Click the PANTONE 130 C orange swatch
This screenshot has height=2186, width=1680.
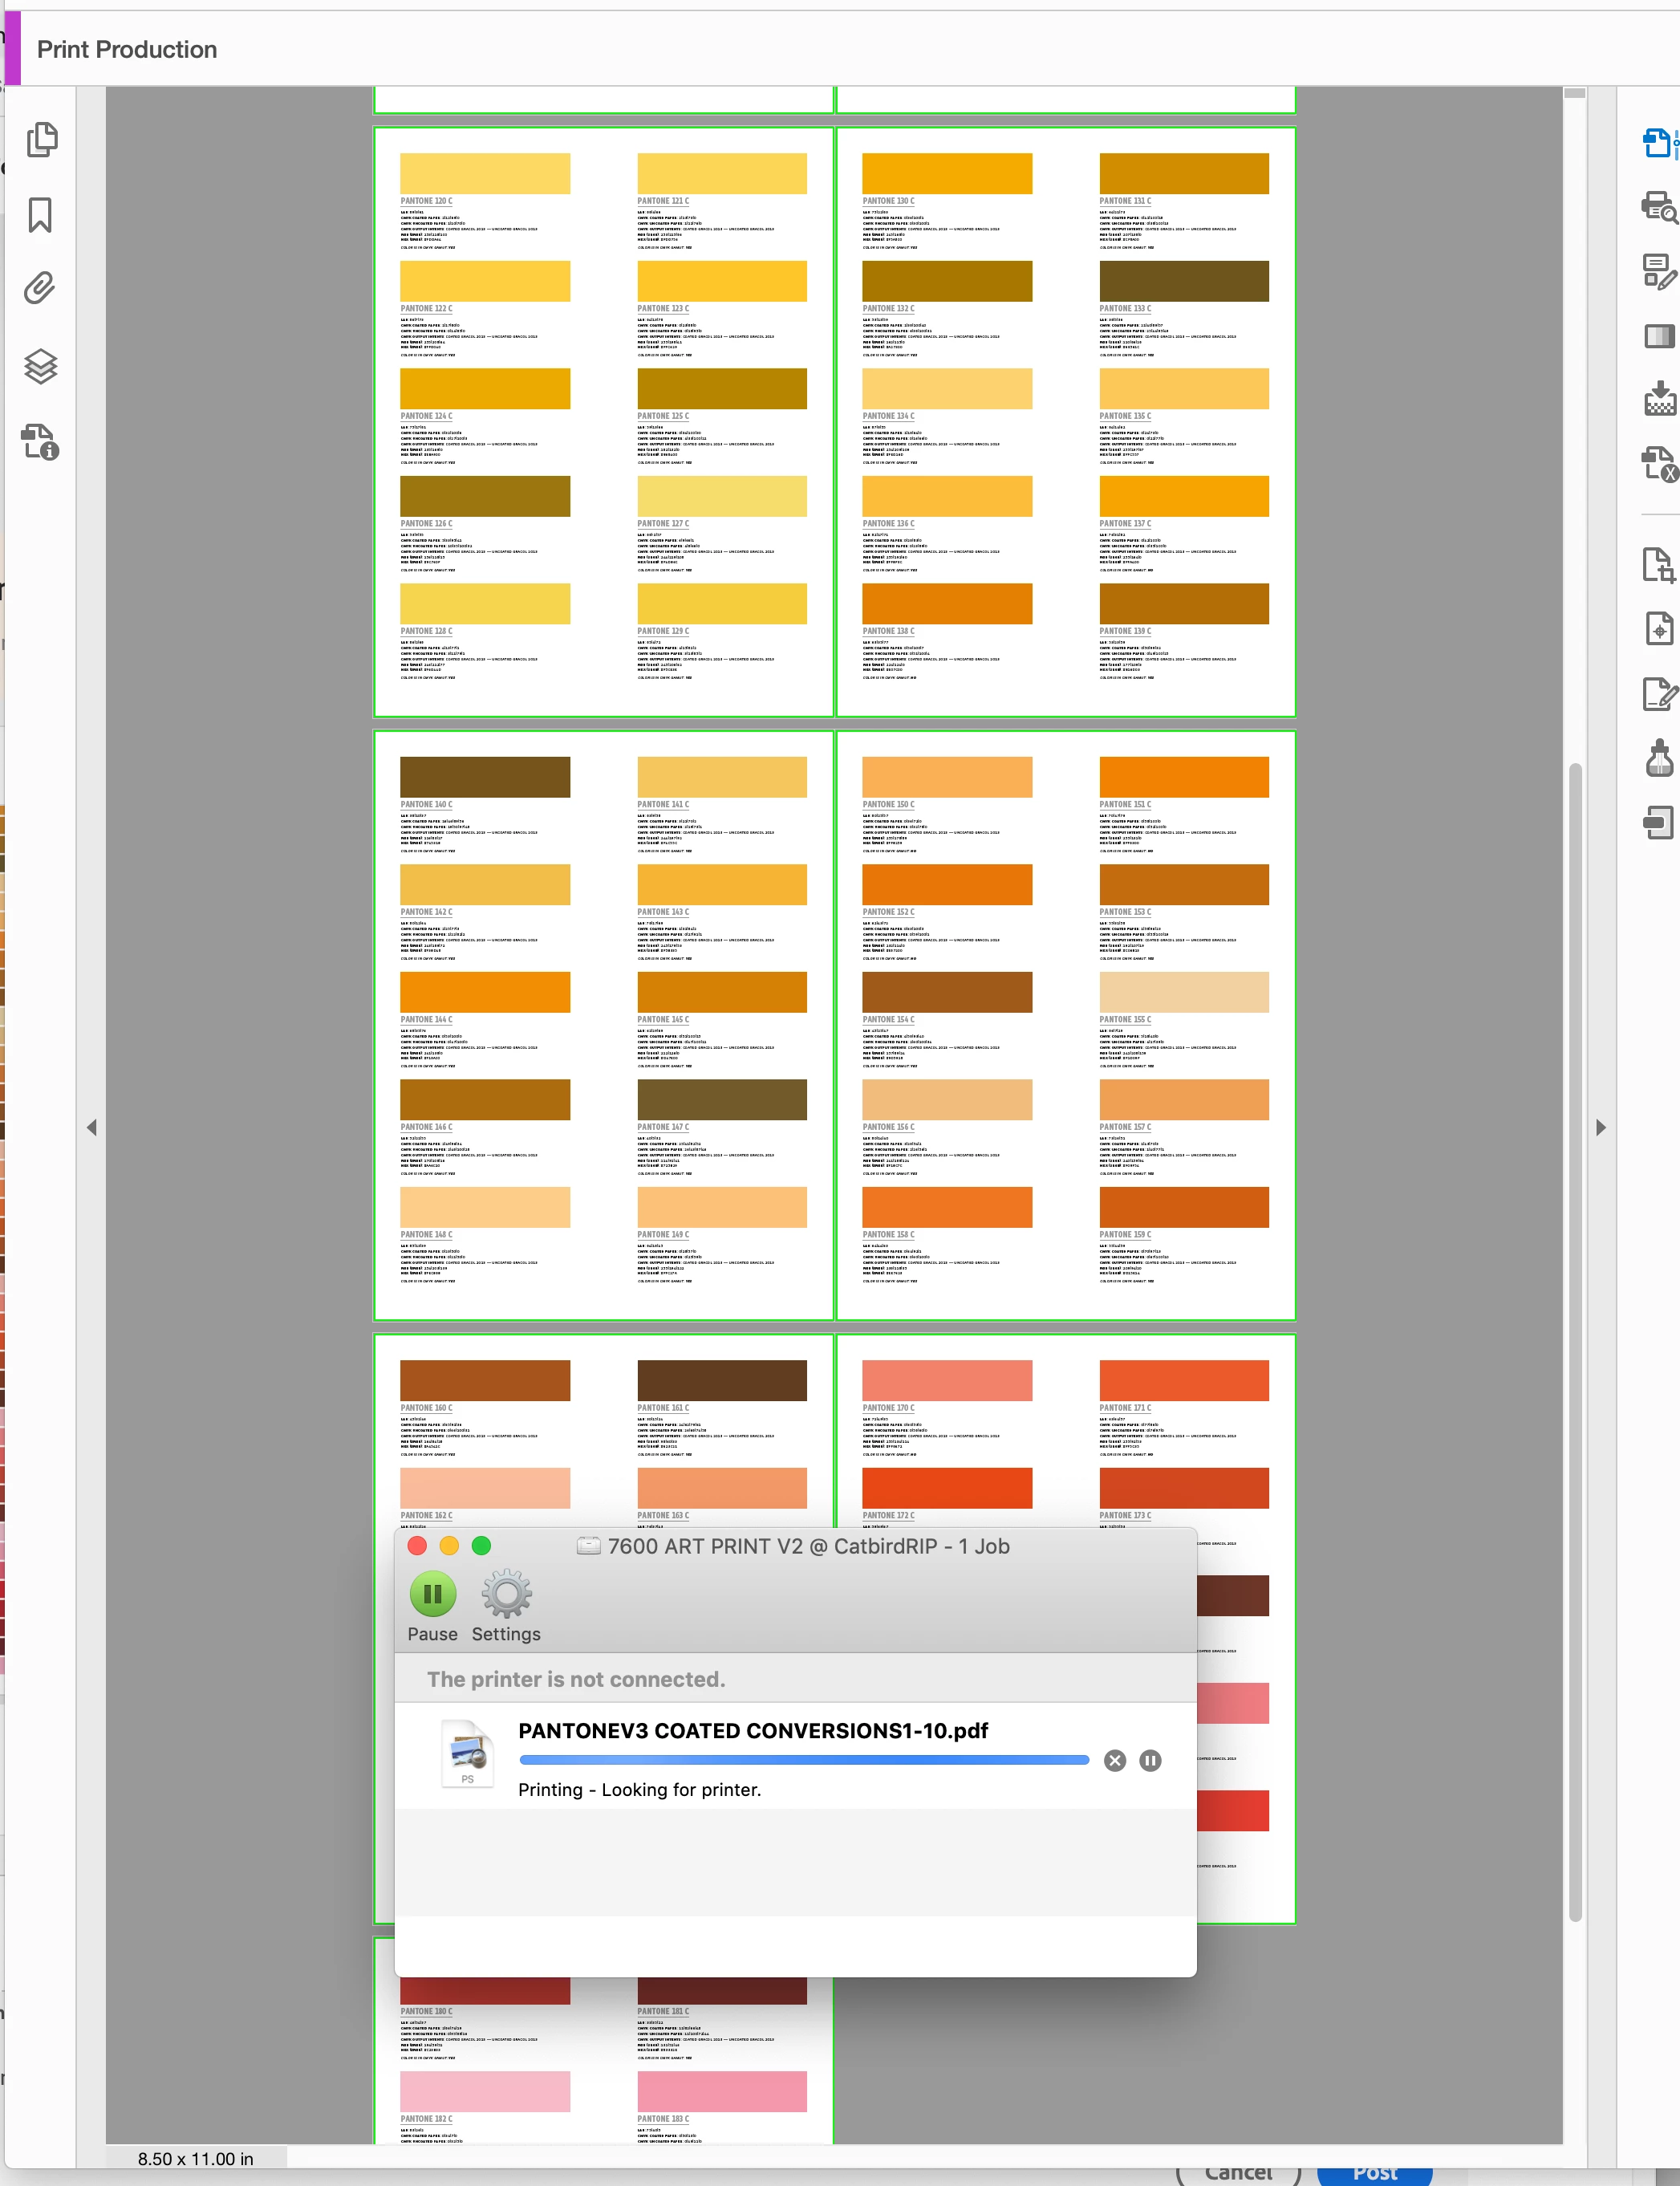pyautogui.click(x=946, y=174)
